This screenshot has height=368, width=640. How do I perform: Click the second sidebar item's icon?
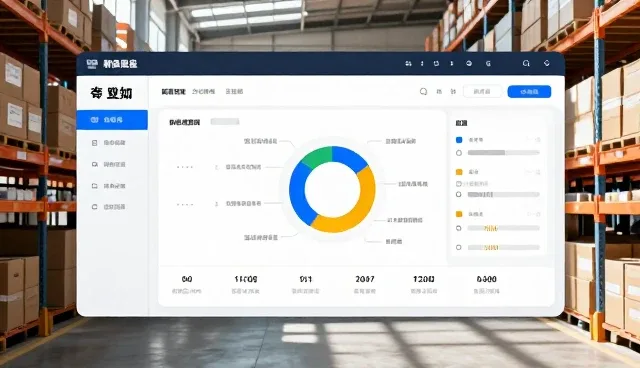tap(94, 143)
